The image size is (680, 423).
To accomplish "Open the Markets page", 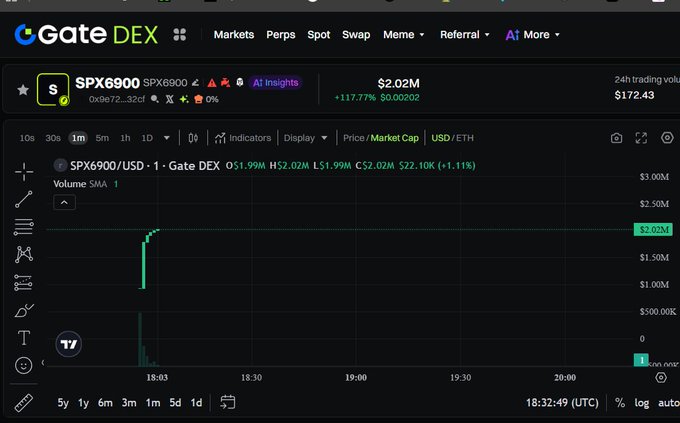I will pyautogui.click(x=234, y=35).
